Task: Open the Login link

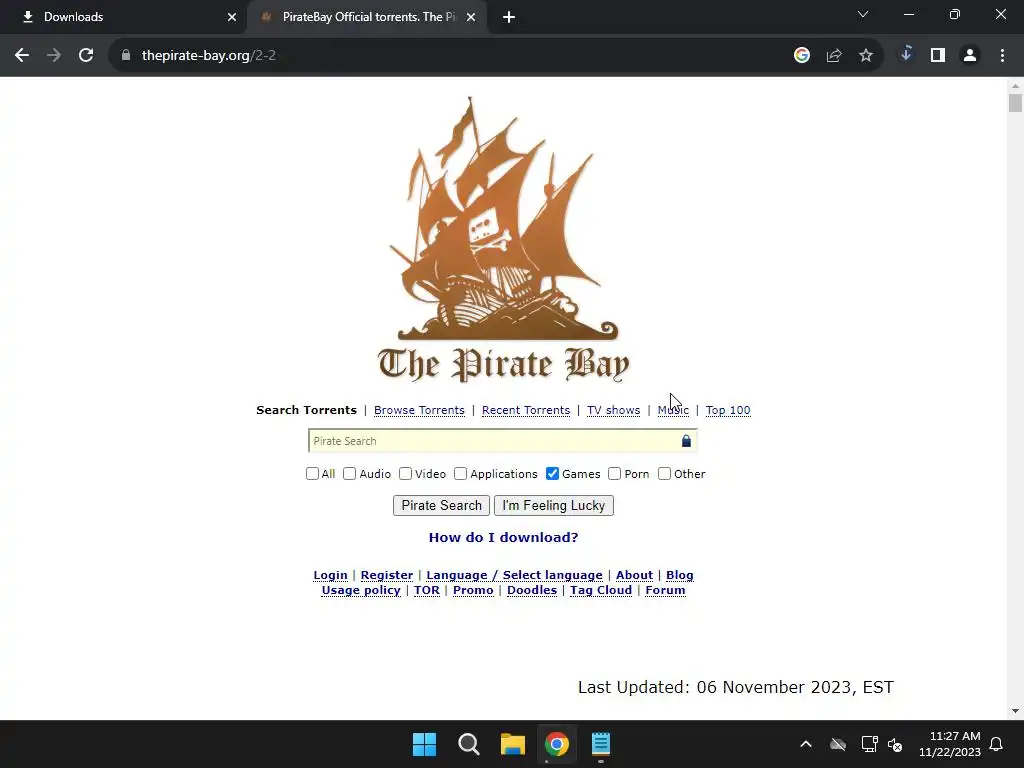Action: click(x=330, y=575)
